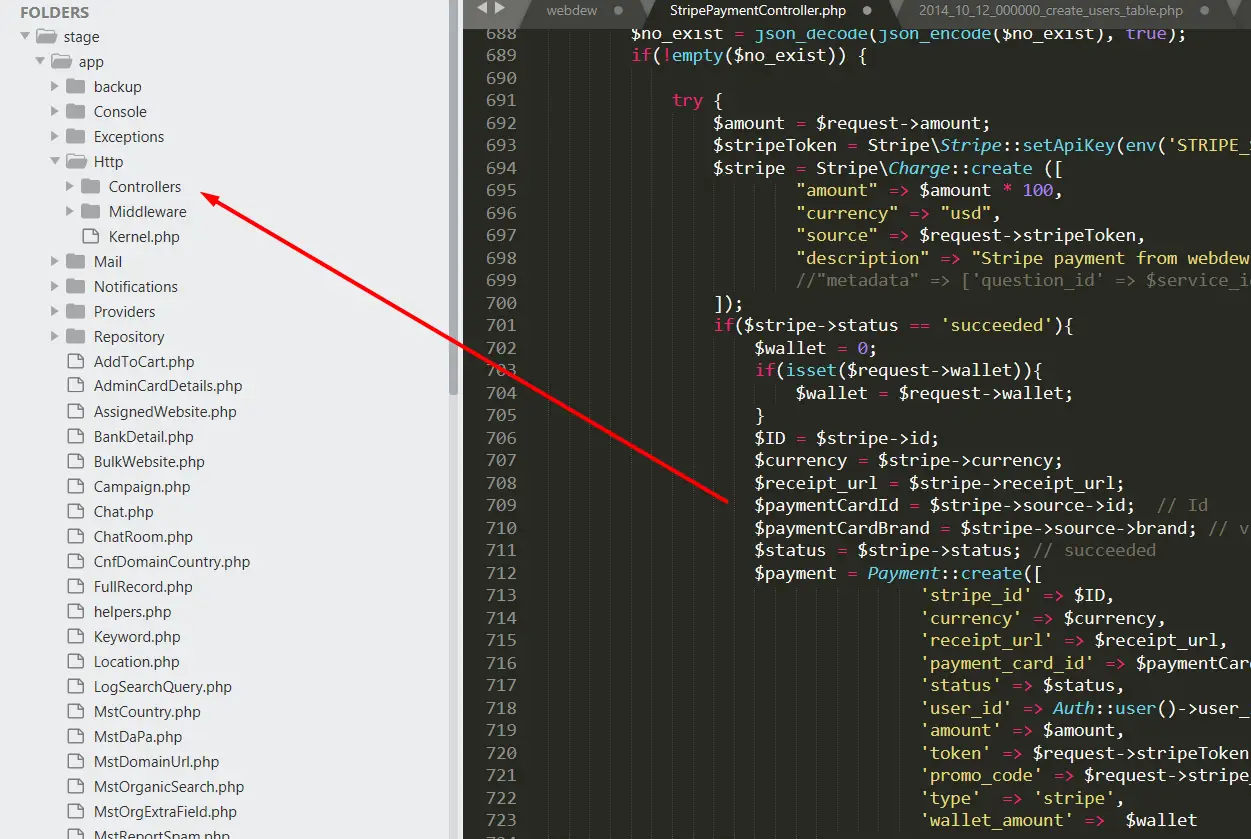Click the Mail folder icon
This screenshot has width=1251, height=839.
76,261
